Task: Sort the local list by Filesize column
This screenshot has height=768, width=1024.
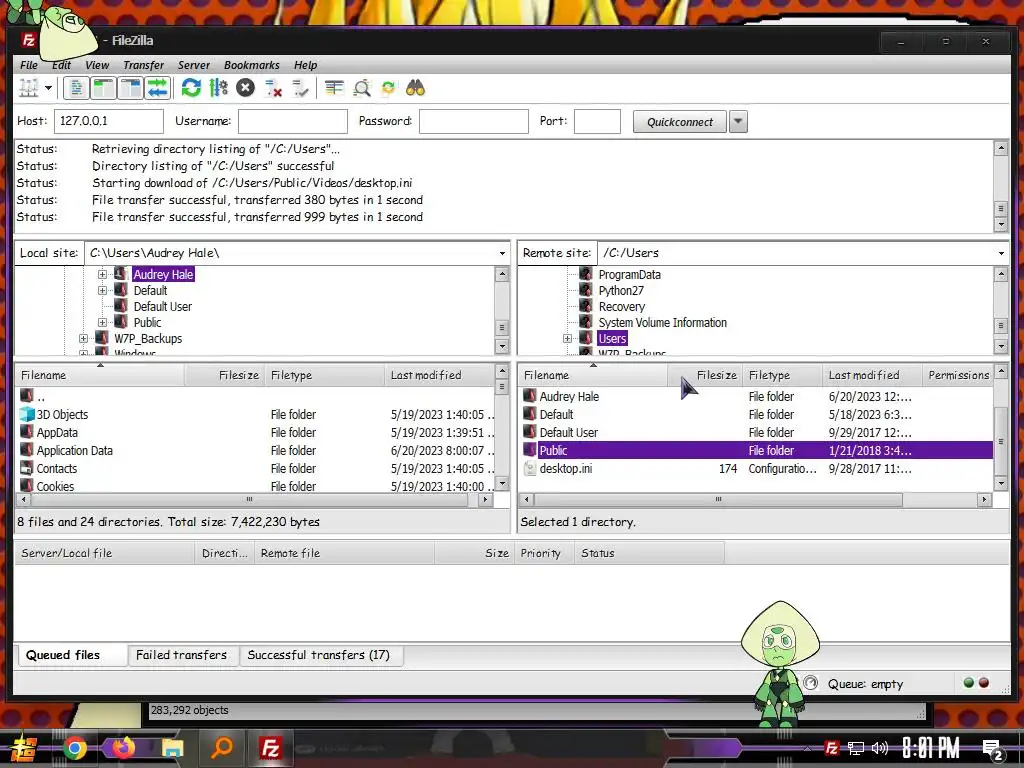Action: click(225, 375)
